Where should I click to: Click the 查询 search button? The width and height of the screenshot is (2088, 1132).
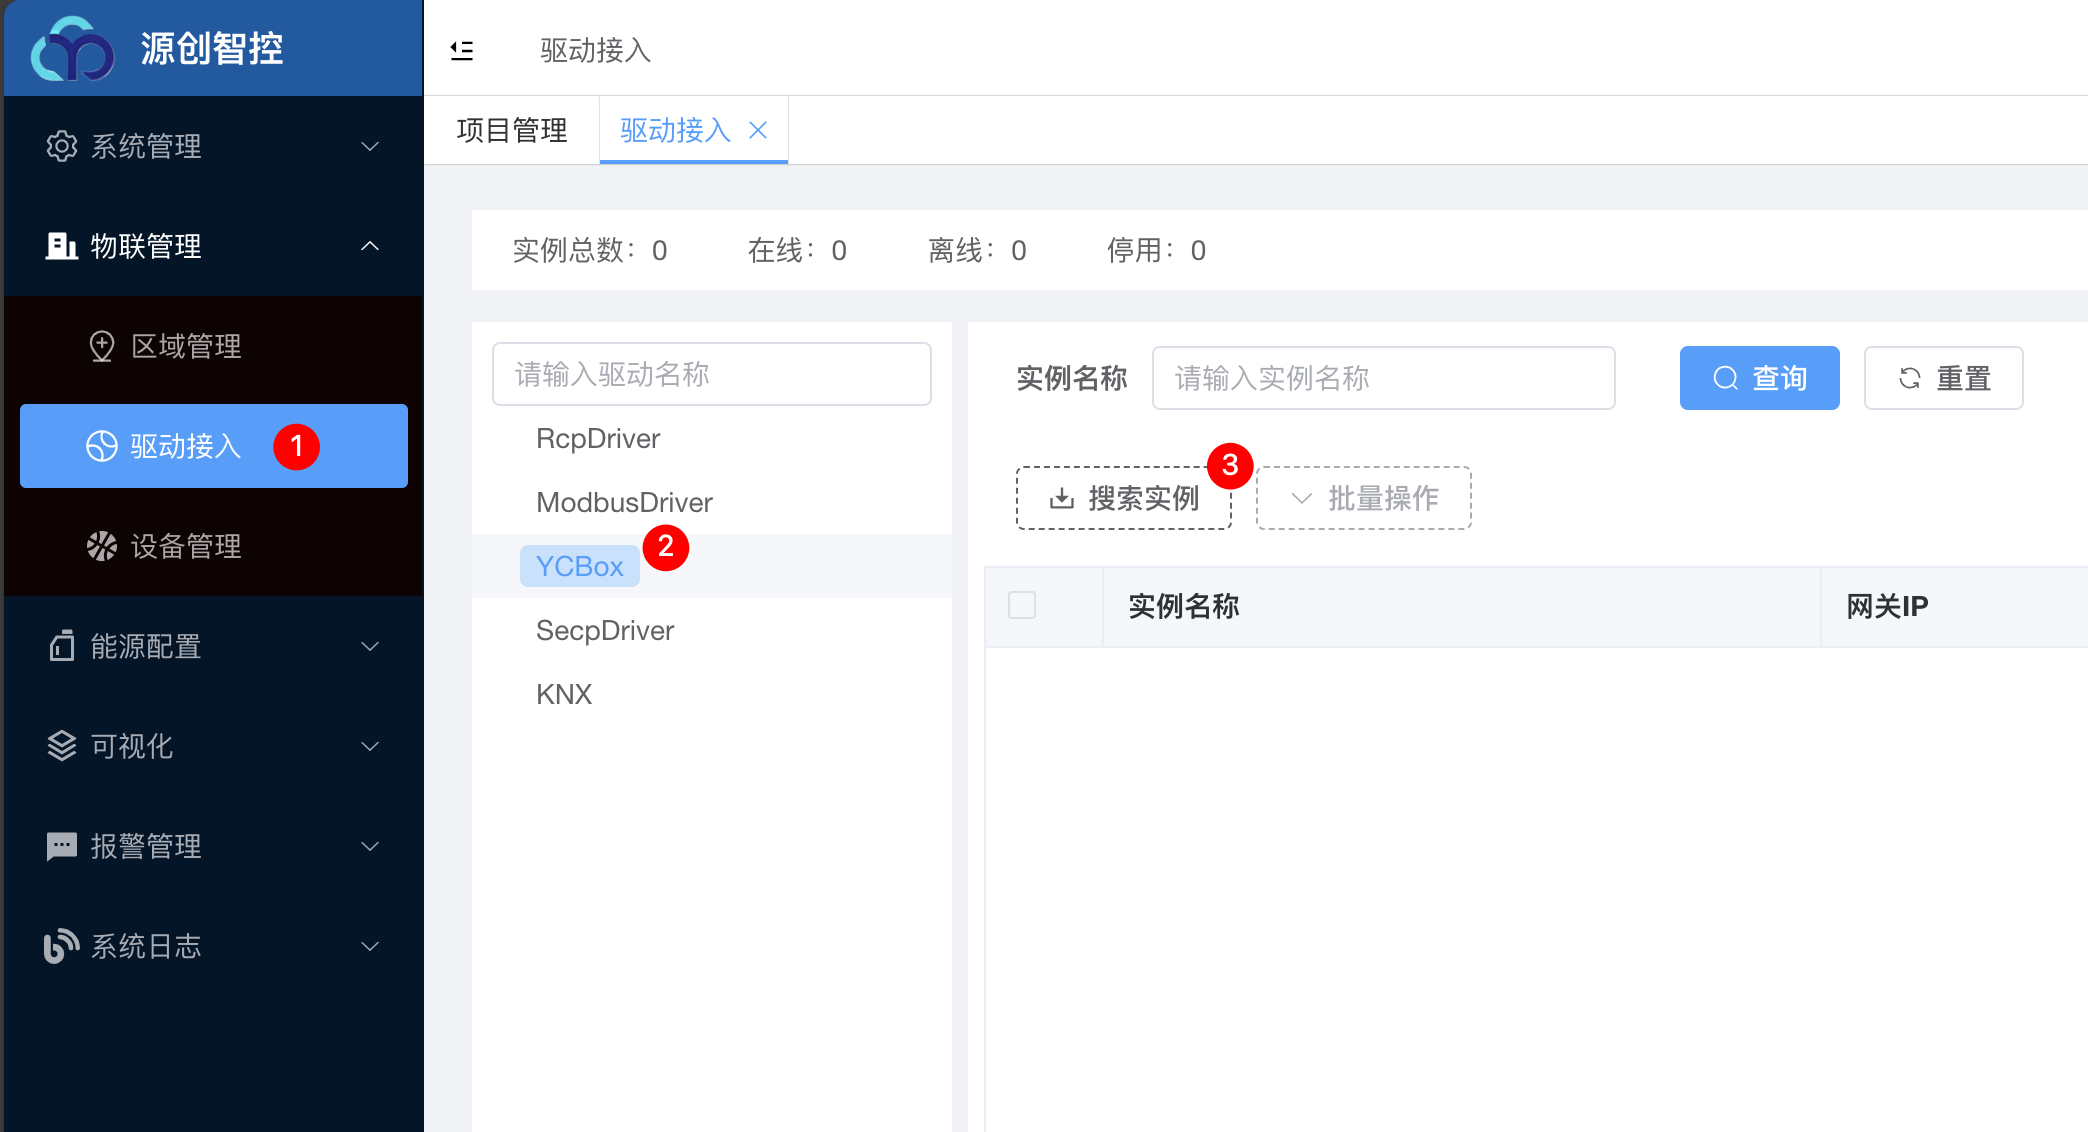click(1760, 378)
